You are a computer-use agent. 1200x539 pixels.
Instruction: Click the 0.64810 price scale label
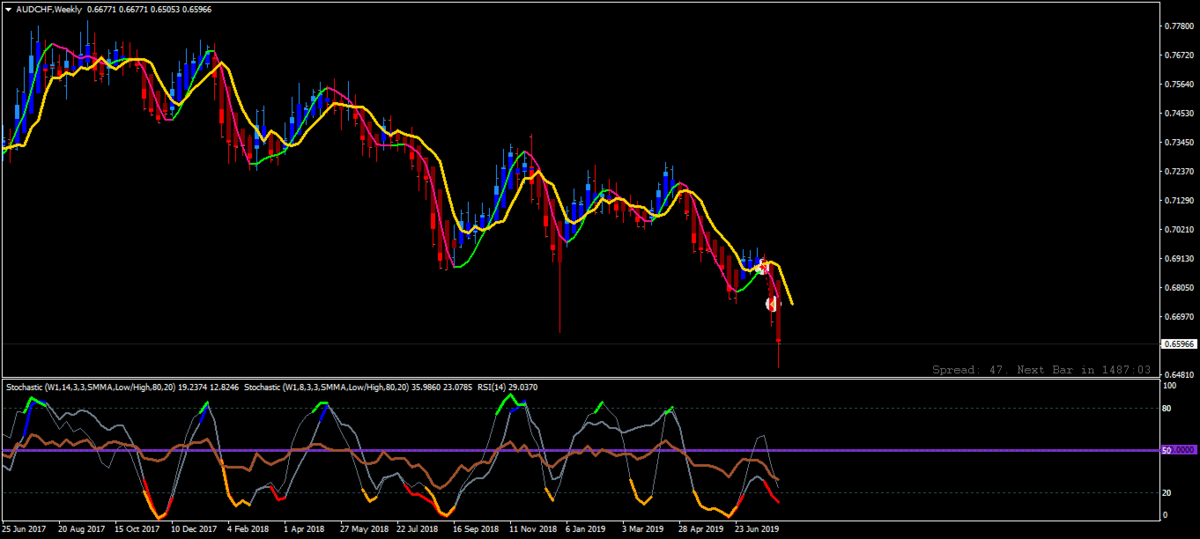(1181, 374)
